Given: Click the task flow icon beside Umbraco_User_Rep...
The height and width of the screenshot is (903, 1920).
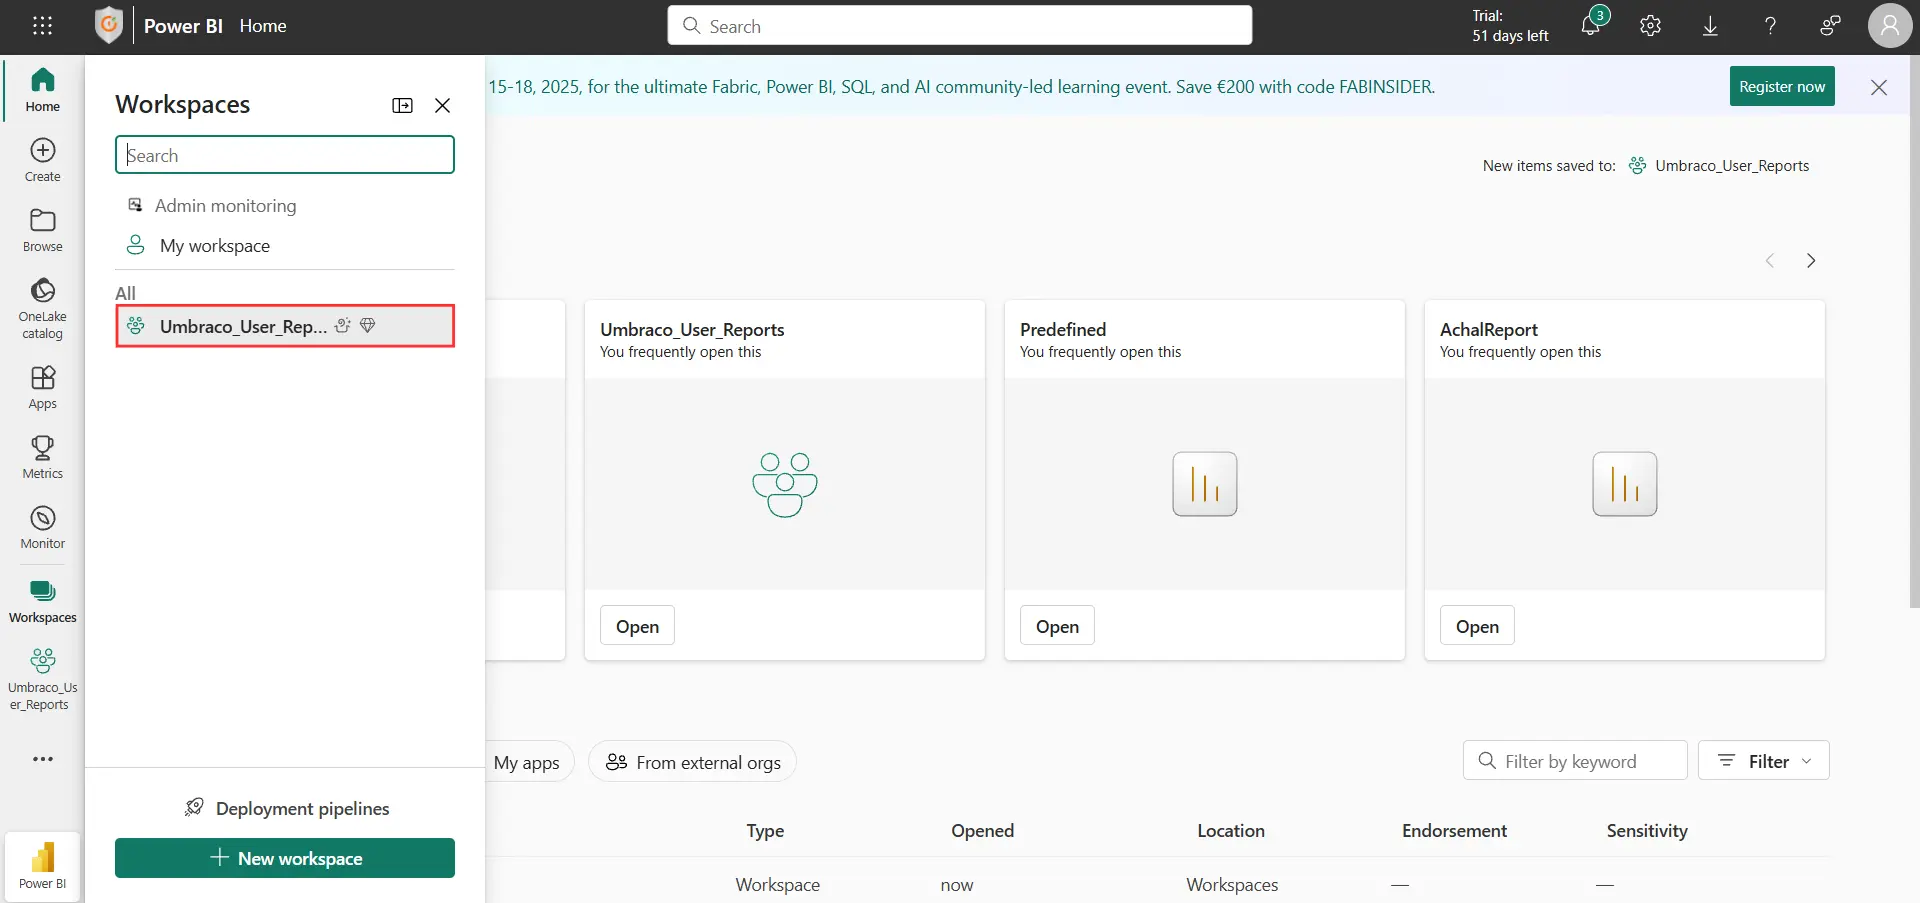Looking at the screenshot, I should coord(343,325).
